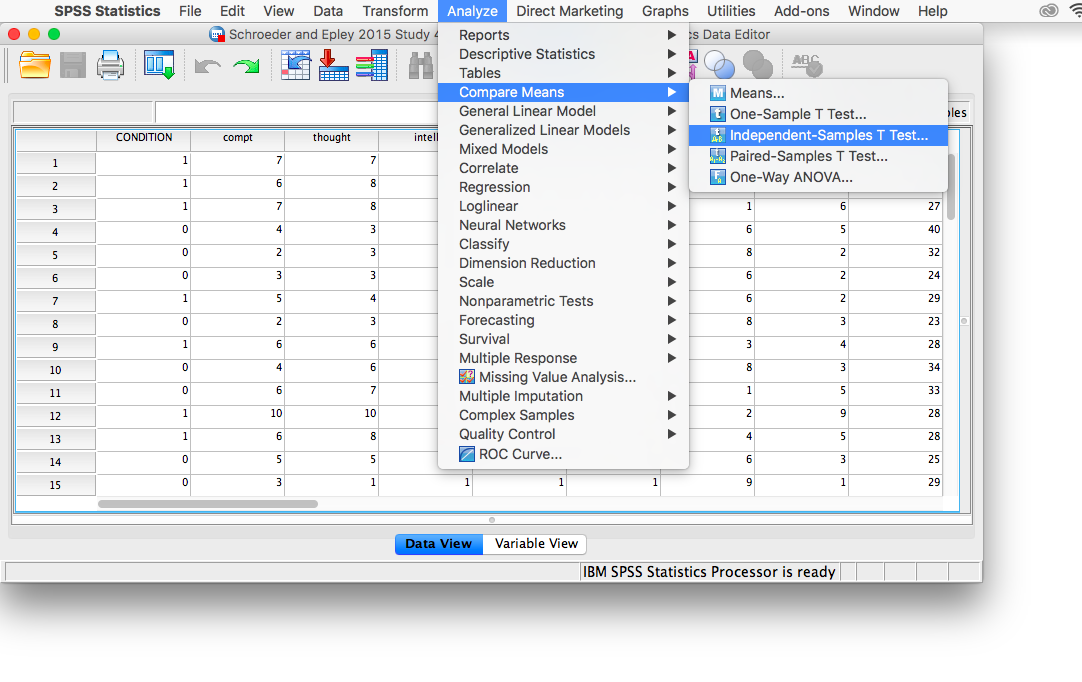
Task: Open the Creative Cloud menu bar icon
Action: tap(1049, 11)
